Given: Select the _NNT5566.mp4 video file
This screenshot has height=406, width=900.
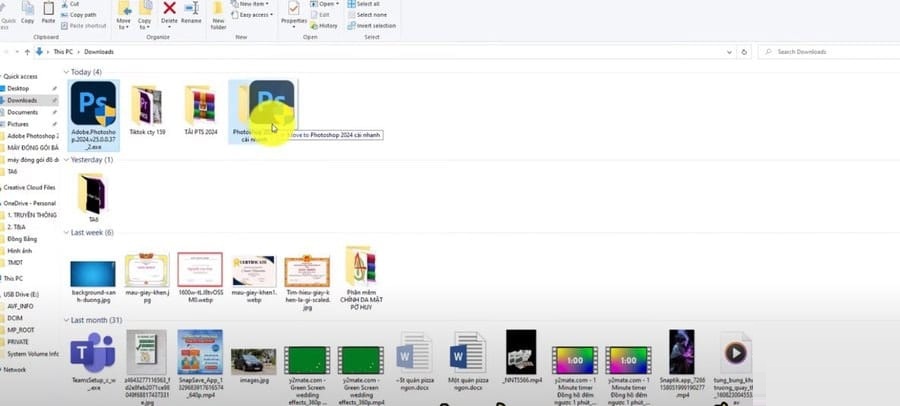Looking at the screenshot, I should click(521, 357).
